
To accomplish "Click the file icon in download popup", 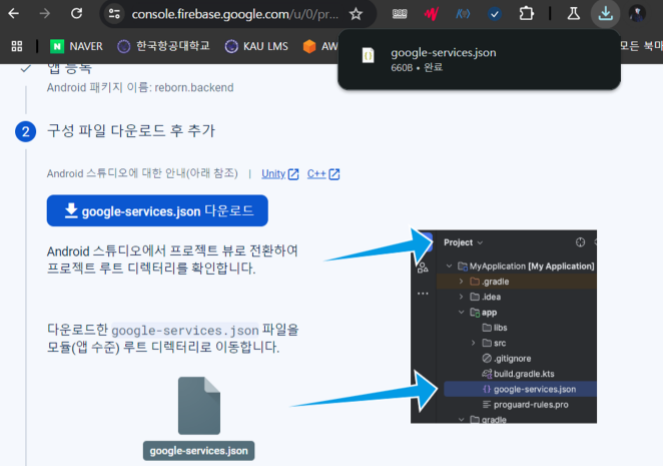I will coord(368,56).
